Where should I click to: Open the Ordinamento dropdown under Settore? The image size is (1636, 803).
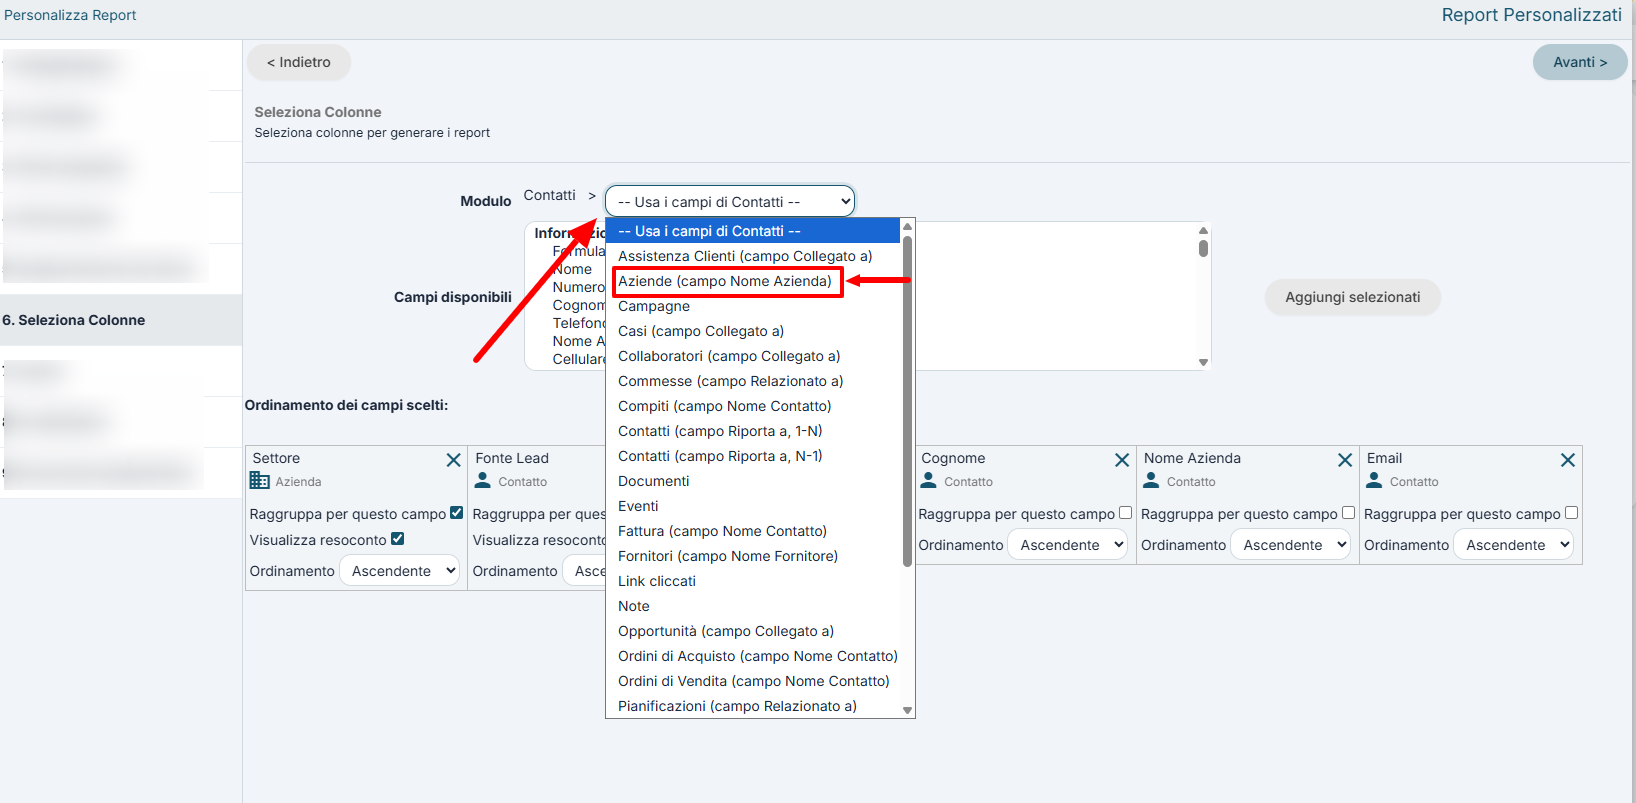[x=400, y=571]
